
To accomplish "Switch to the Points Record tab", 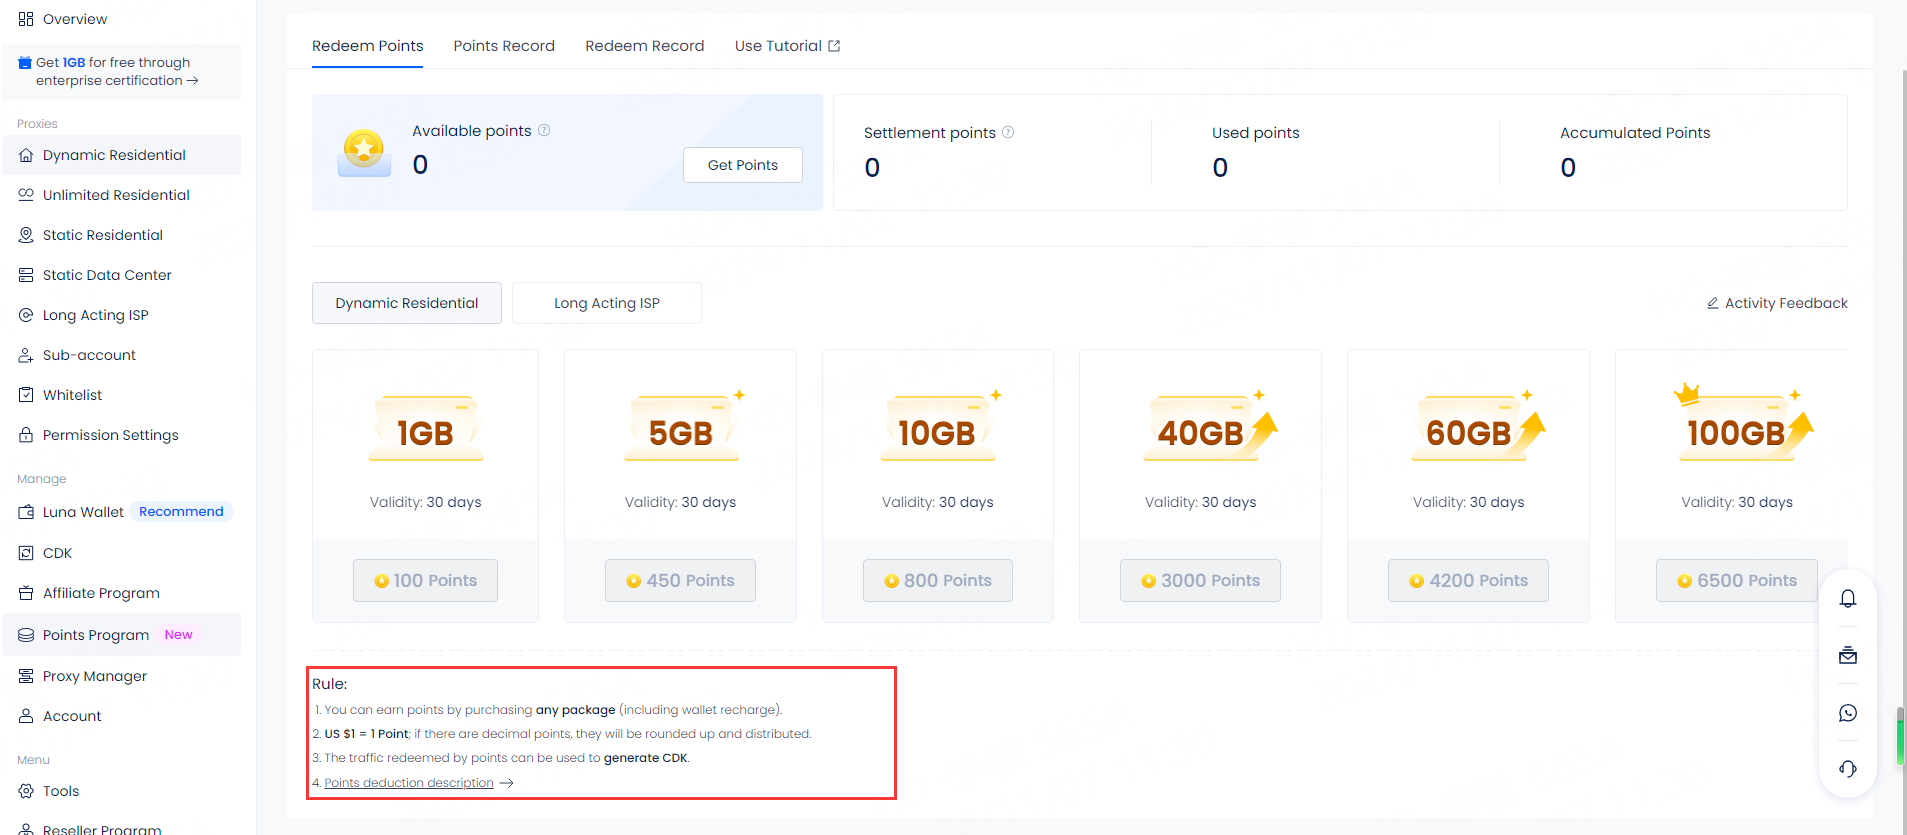I will point(504,46).
